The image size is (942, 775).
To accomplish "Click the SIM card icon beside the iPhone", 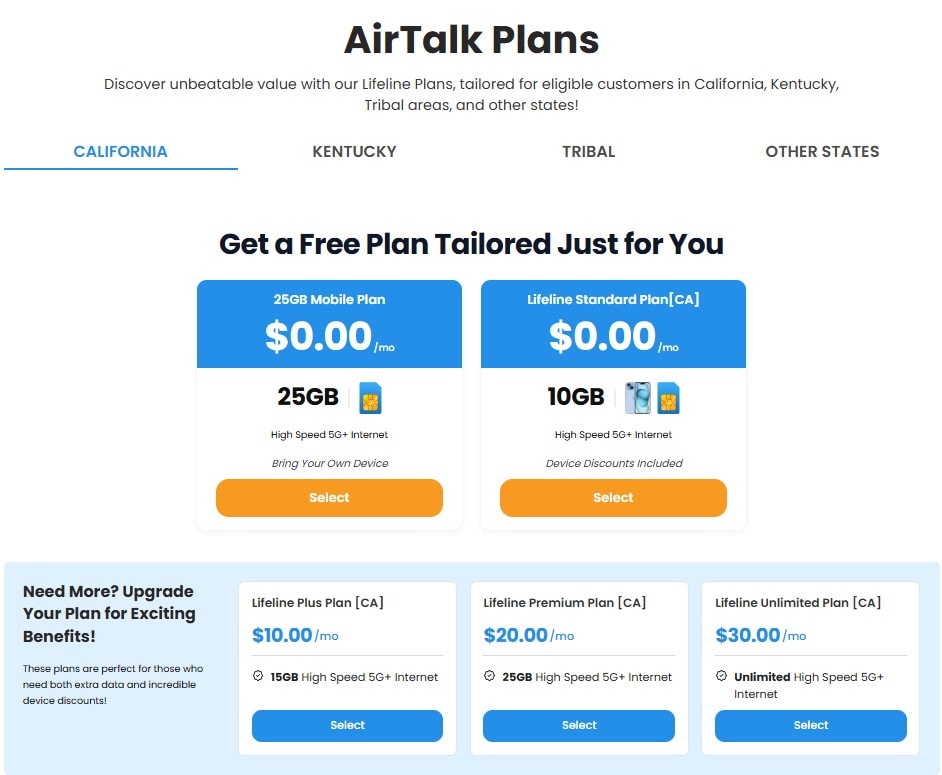I will click(x=668, y=398).
